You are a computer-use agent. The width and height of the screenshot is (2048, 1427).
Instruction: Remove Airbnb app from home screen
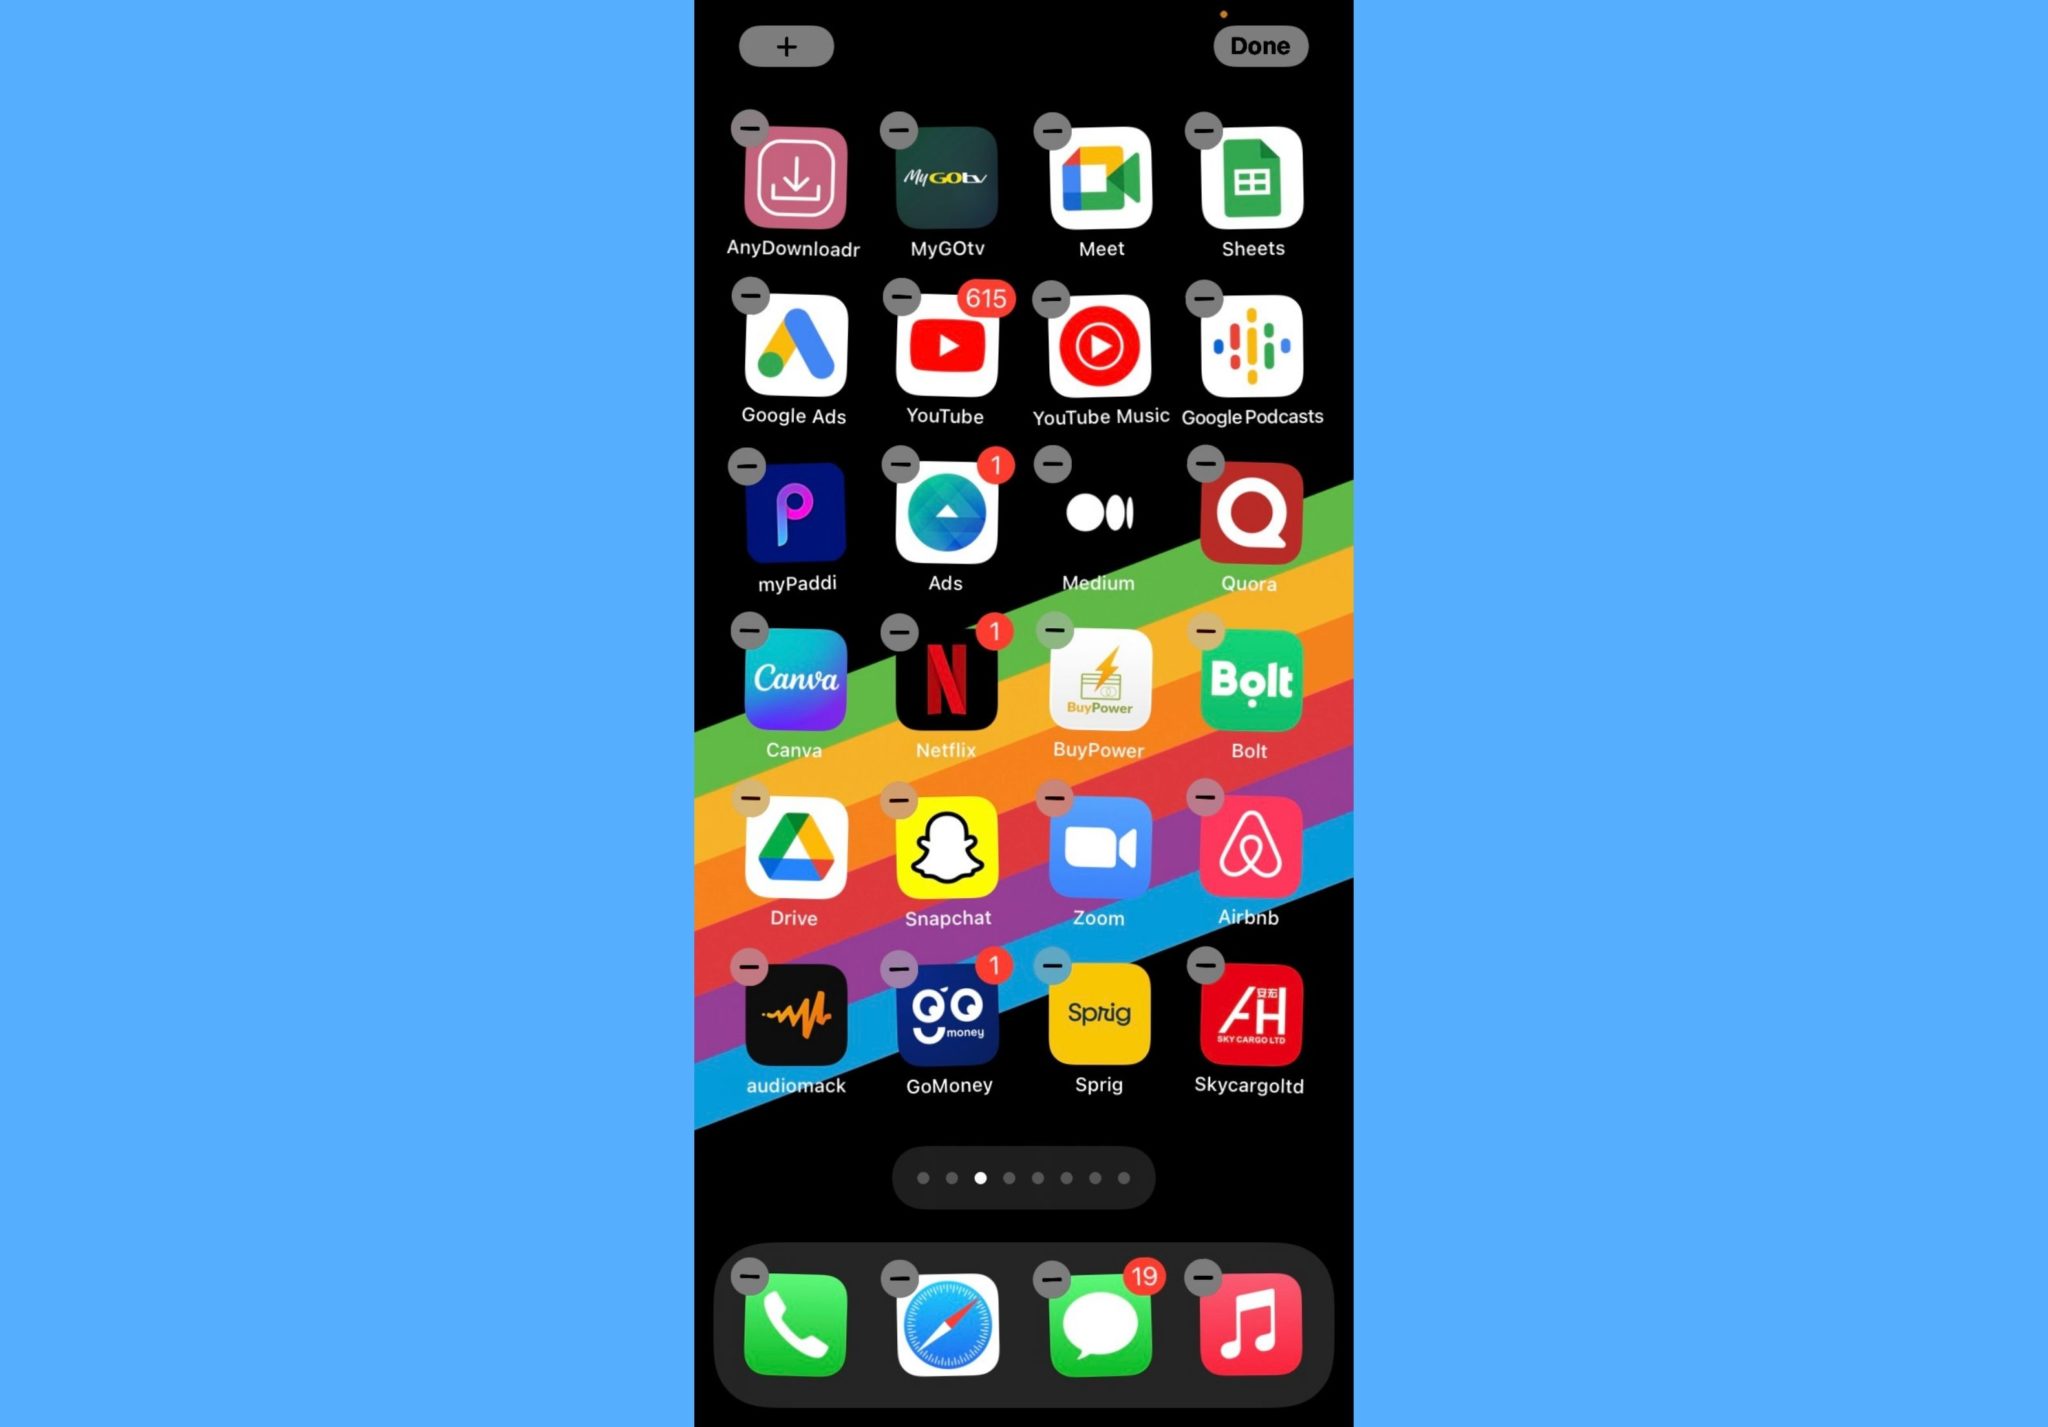[1206, 798]
